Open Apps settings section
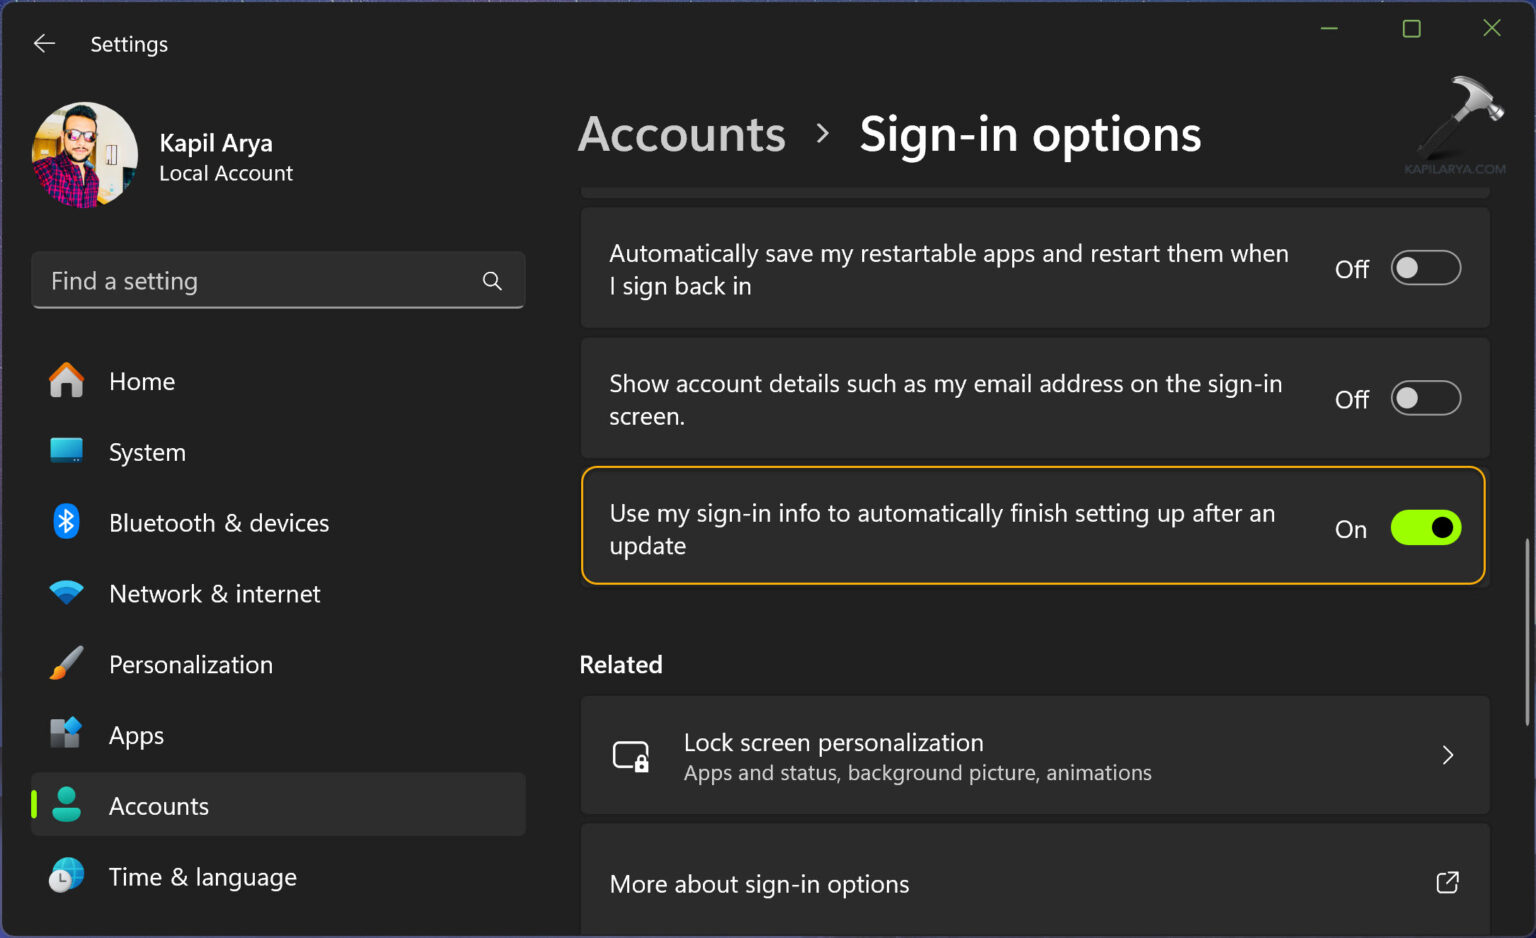The image size is (1536, 938). (x=278, y=736)
